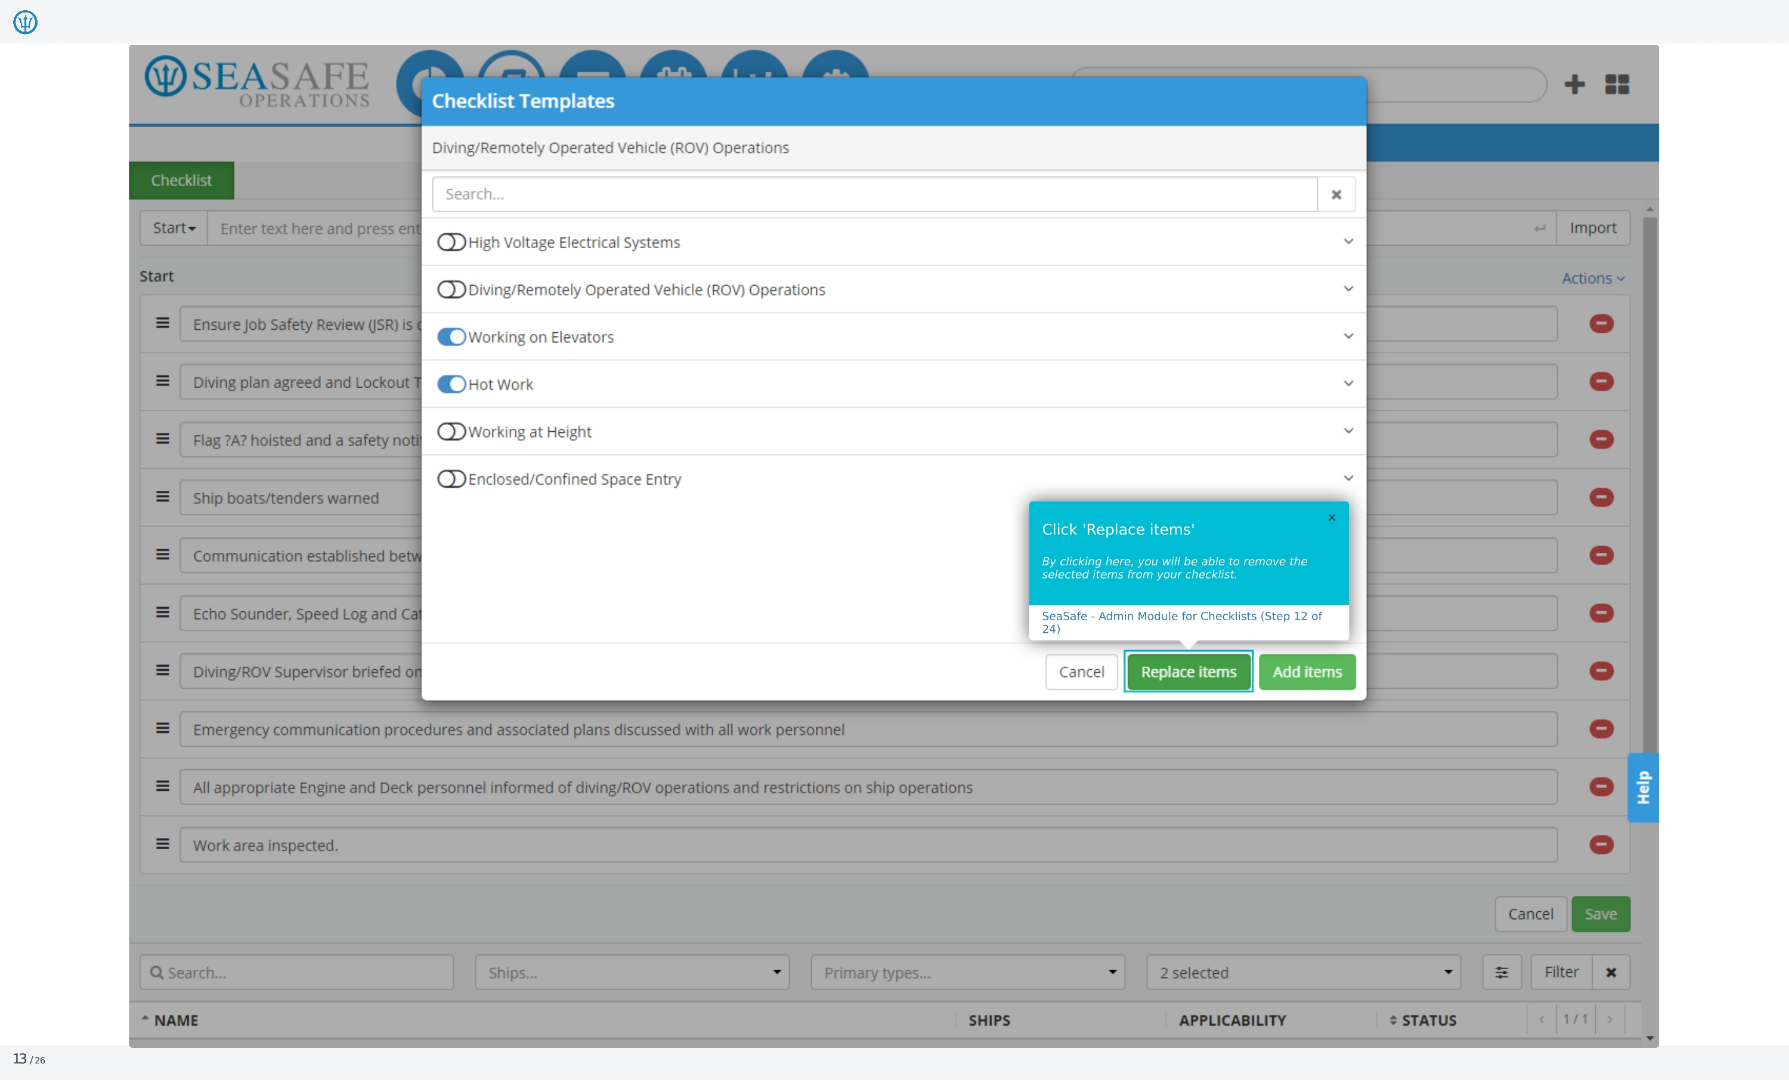This screenshot has width=1789, height=1080.
Task: Grab the drag handle of 'Ship boats/tenders warned'
Action: (162, 497)
